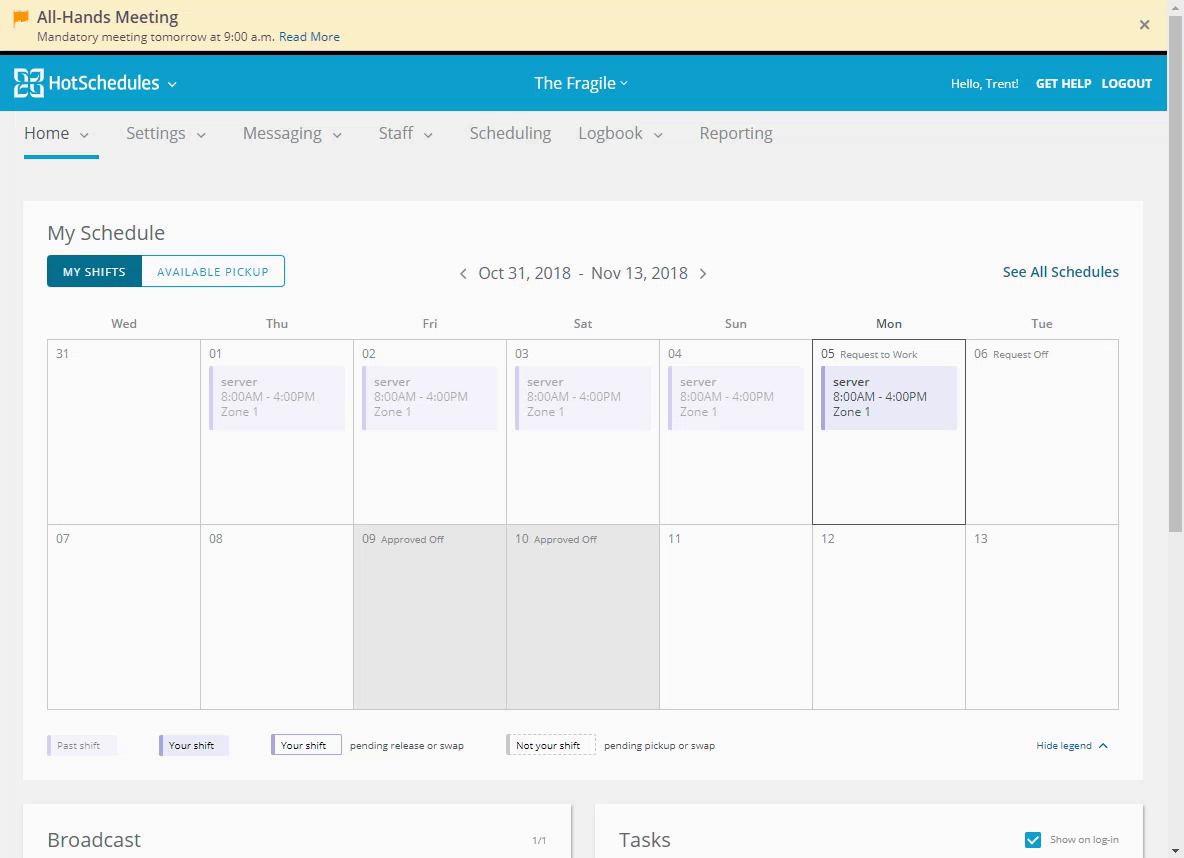1184x858 pixels.
Task: Uncheck Show on log-in checkbox
Action: point(1033,840)
